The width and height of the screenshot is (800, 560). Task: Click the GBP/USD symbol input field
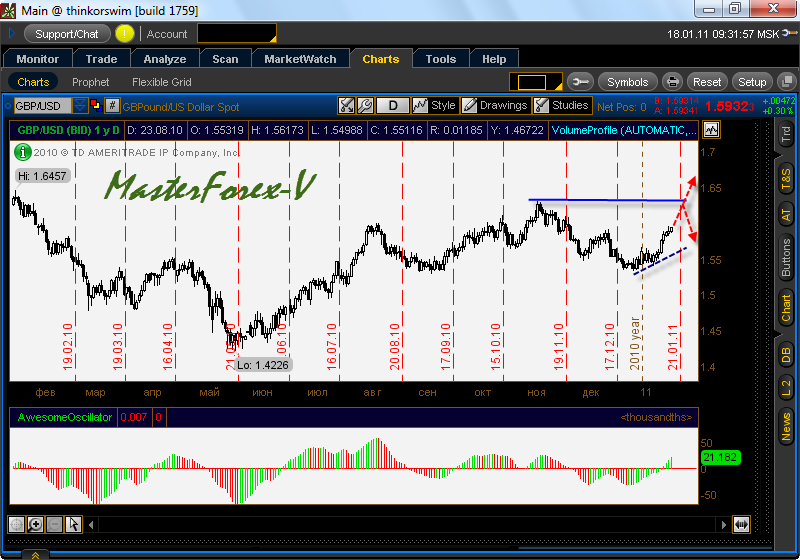(43, 106)
